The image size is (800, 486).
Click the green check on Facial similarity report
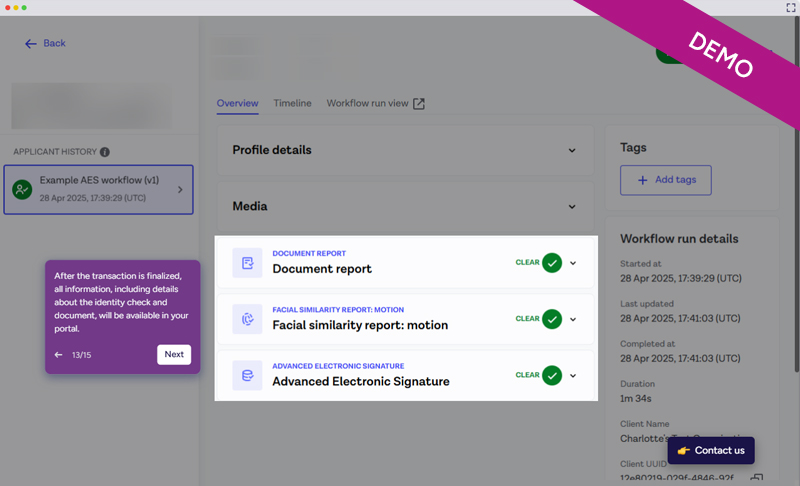[552, 319]
